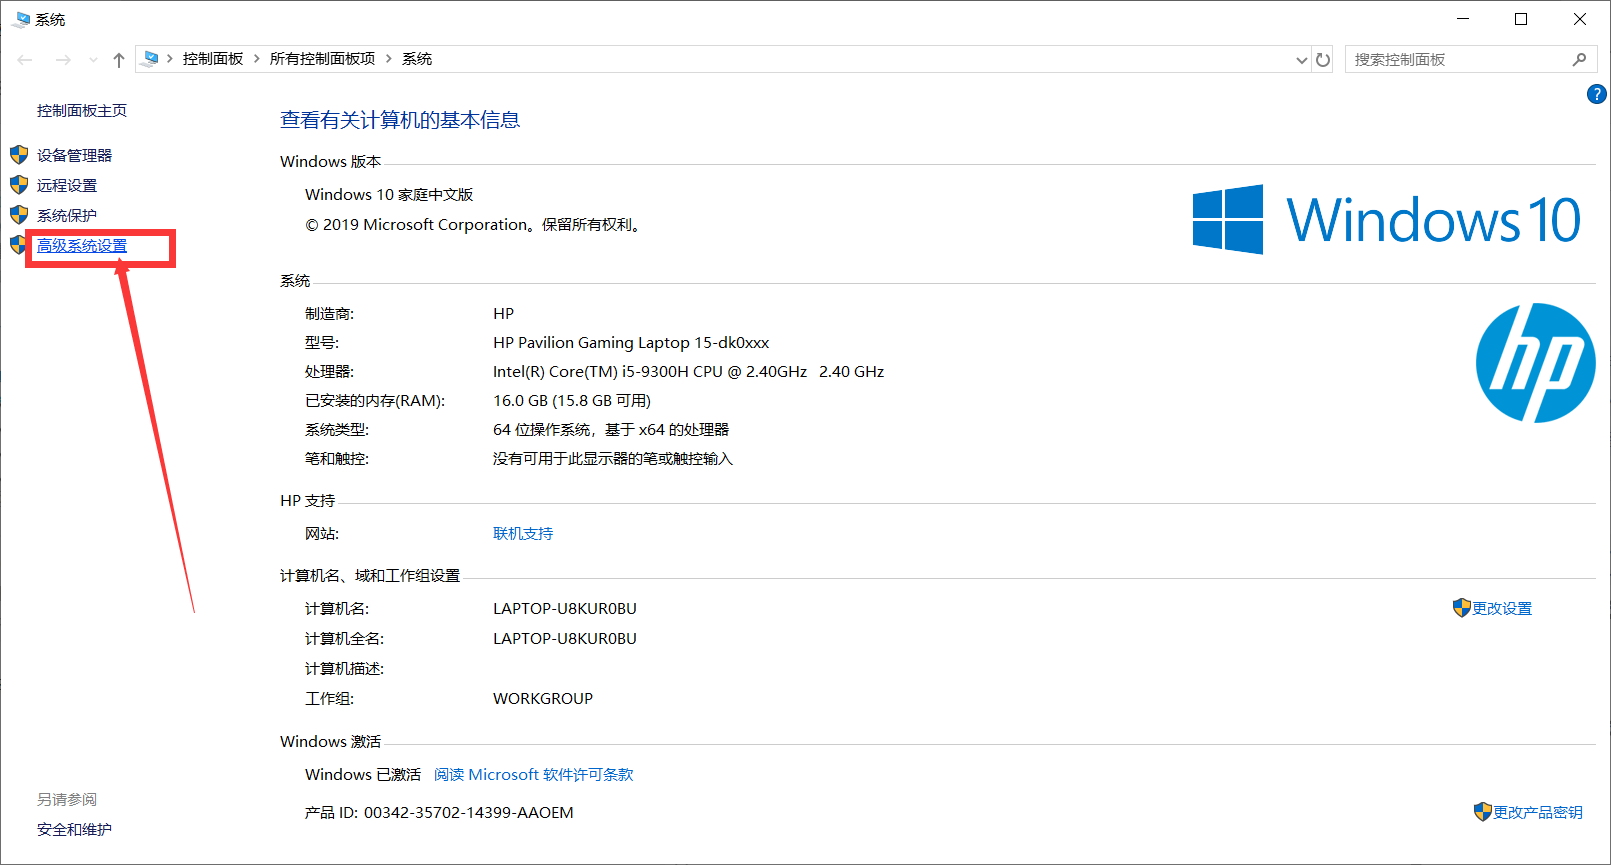1611x865 pixels.
Task: Click the shield icon beside 更改设置
Action: 1462,608
